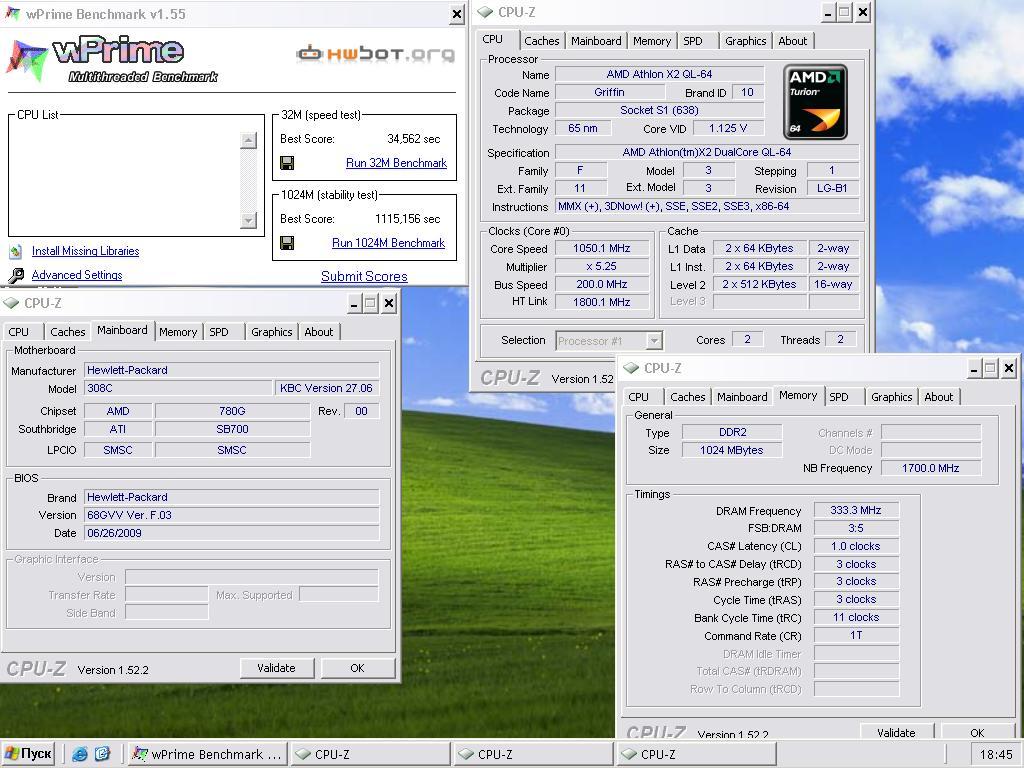Click the CPU-Z title icon in Memory window

[x=631, y=368]
